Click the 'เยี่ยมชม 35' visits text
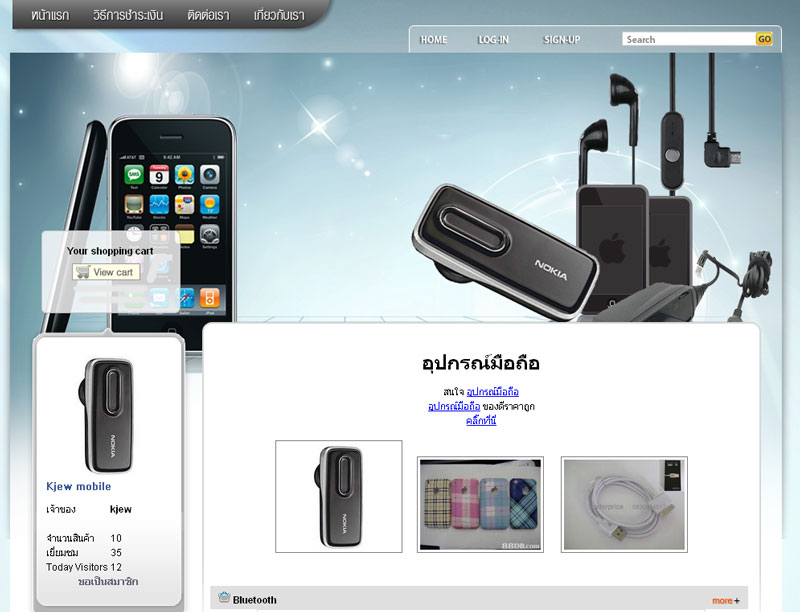The width and height of the screenshot is (800, 612). click(84, 552)
